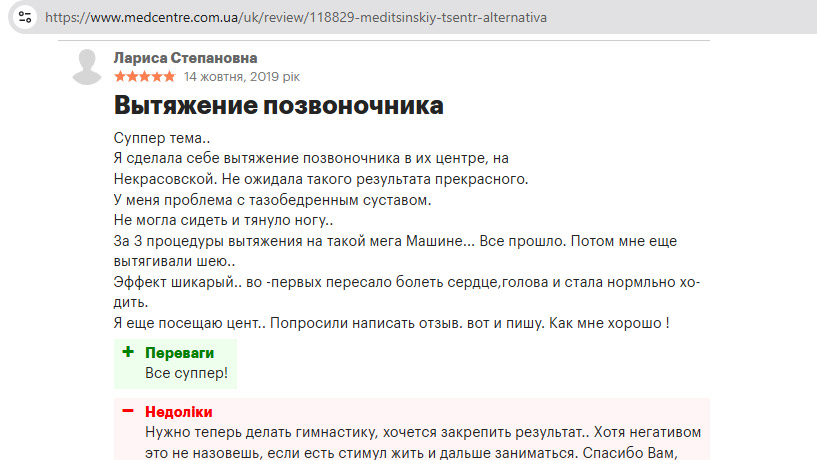The image size is (817, 460).
Task: Click the opening line Суппер тема..
Action: coord(162,138)
